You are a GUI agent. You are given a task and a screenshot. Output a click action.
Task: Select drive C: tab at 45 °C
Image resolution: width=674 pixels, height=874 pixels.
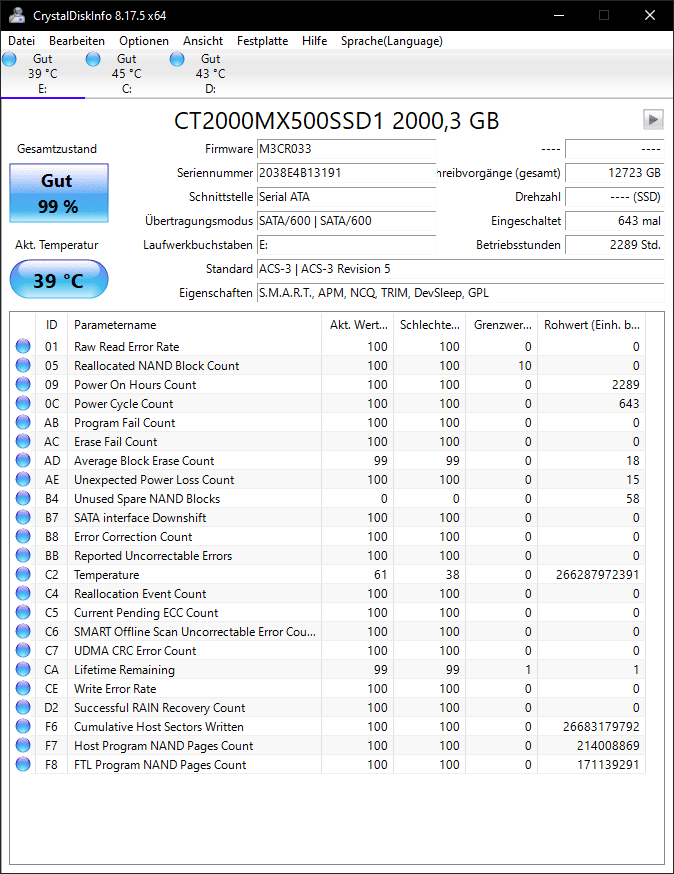tap(127, 74)
